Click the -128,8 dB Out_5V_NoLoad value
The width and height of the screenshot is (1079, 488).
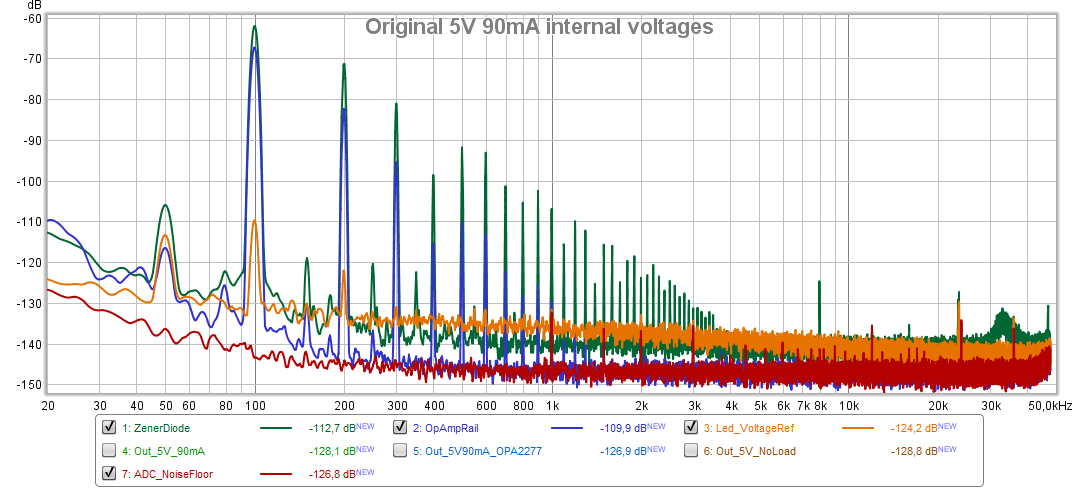pos(914,451)
